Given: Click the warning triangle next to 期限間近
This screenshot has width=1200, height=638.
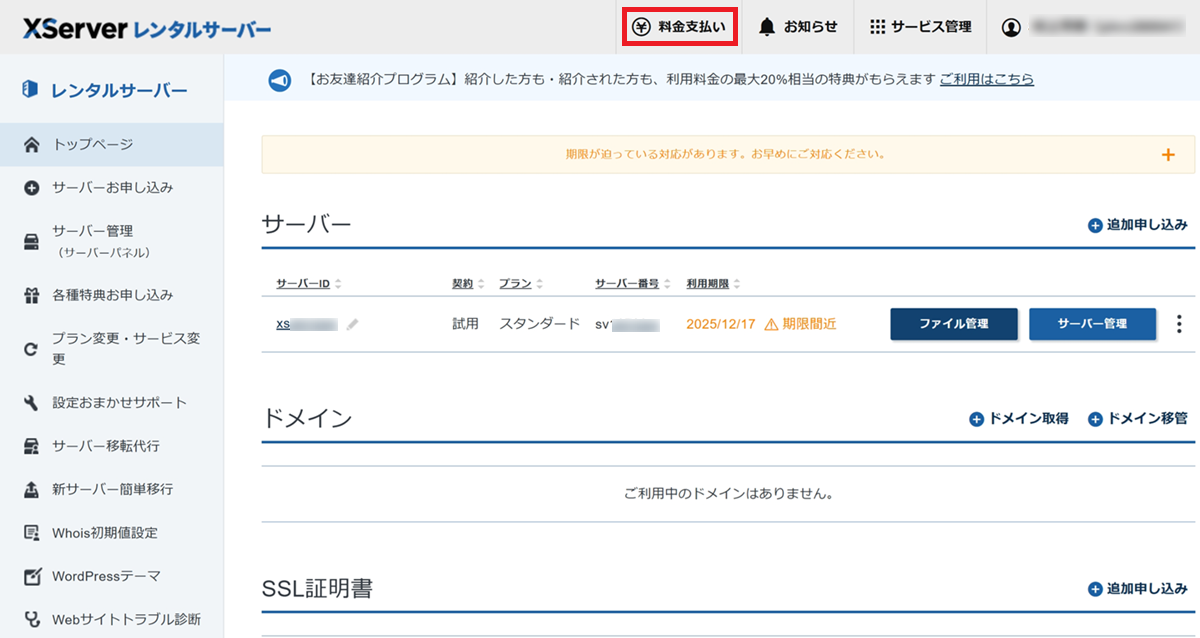Looking at the screenshot, I should (771, 324).
